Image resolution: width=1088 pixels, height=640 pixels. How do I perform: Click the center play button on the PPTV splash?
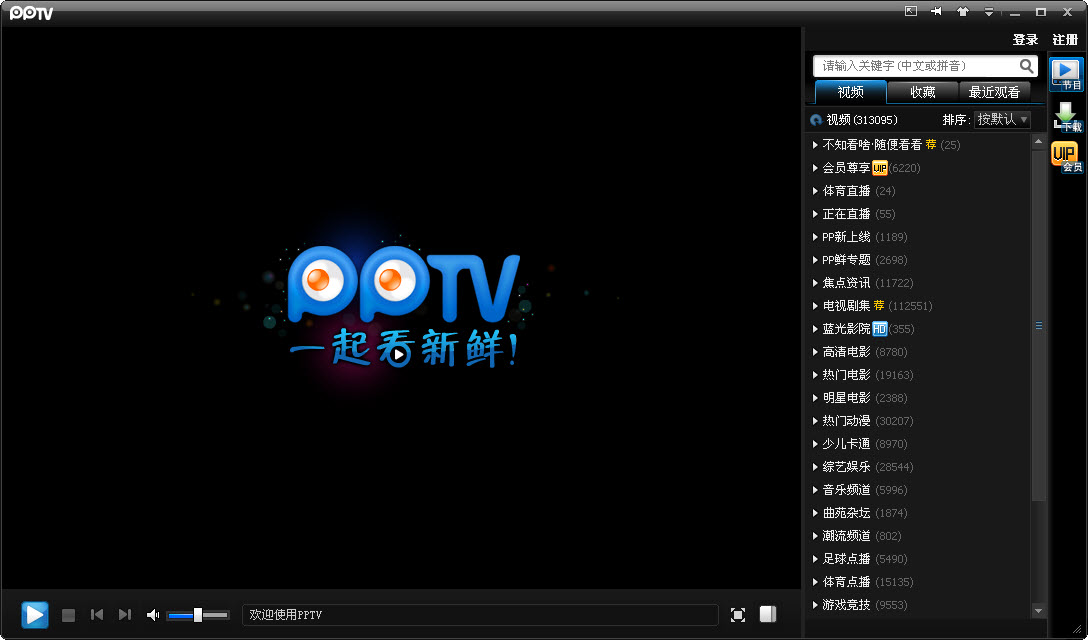398,355
